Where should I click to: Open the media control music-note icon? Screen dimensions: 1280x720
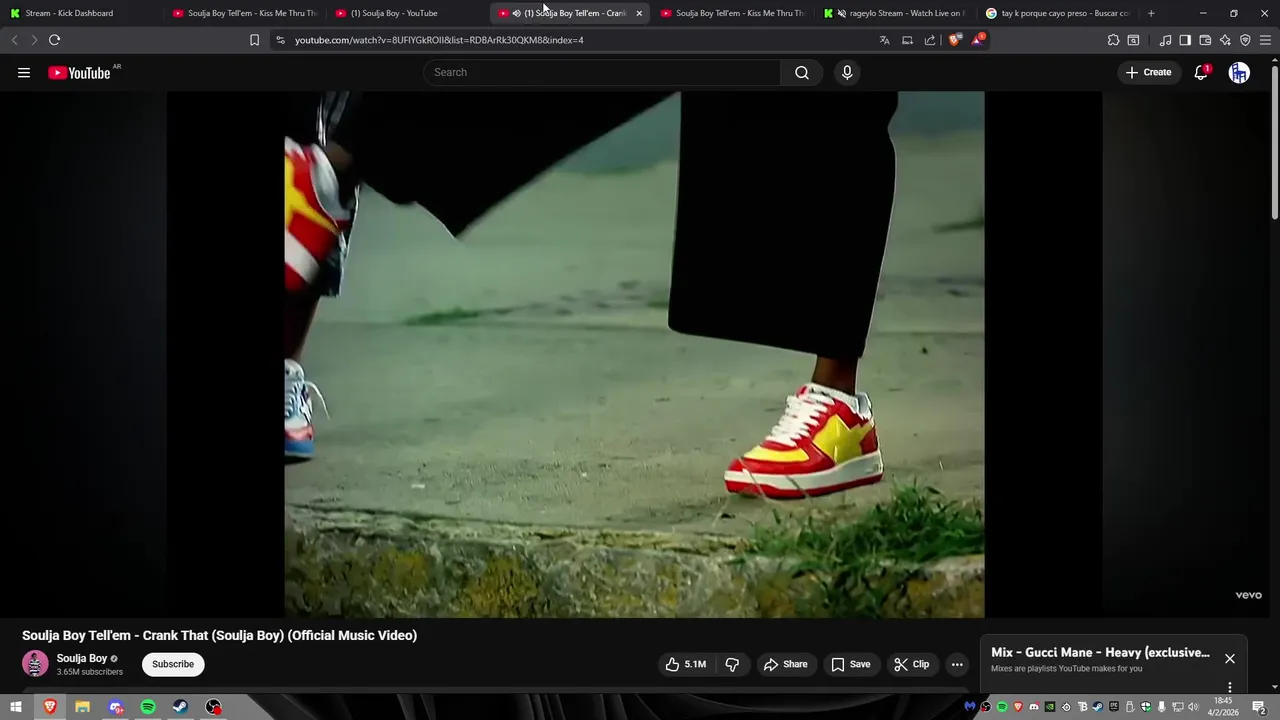1165,40
